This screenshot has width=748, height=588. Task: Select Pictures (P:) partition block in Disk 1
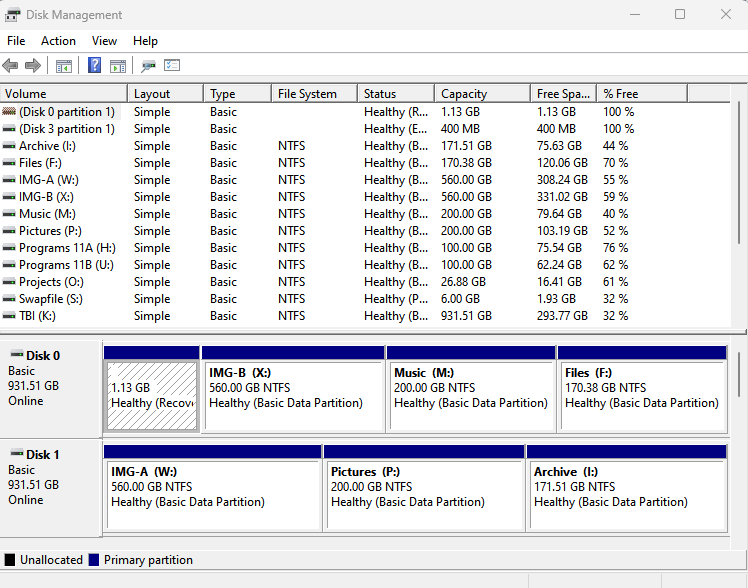coord(424,495)
